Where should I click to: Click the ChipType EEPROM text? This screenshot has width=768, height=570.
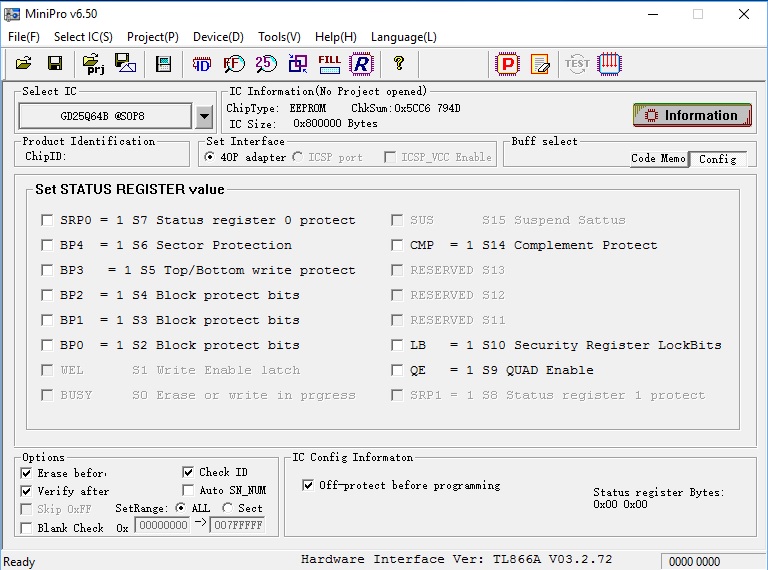tap(276, 108)
